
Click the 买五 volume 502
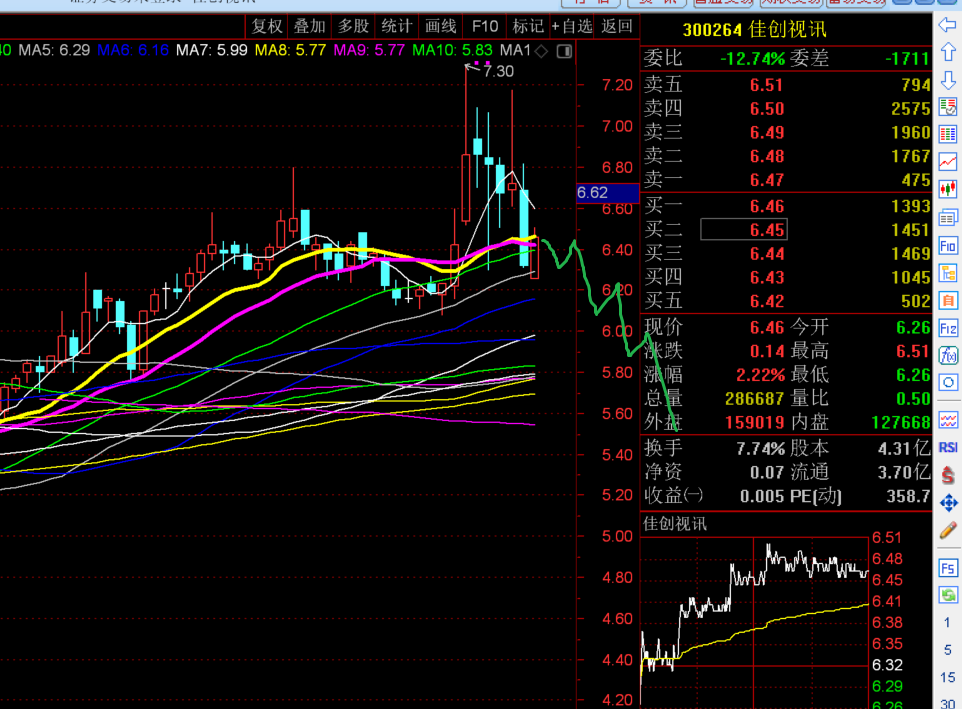coord(916,301)
